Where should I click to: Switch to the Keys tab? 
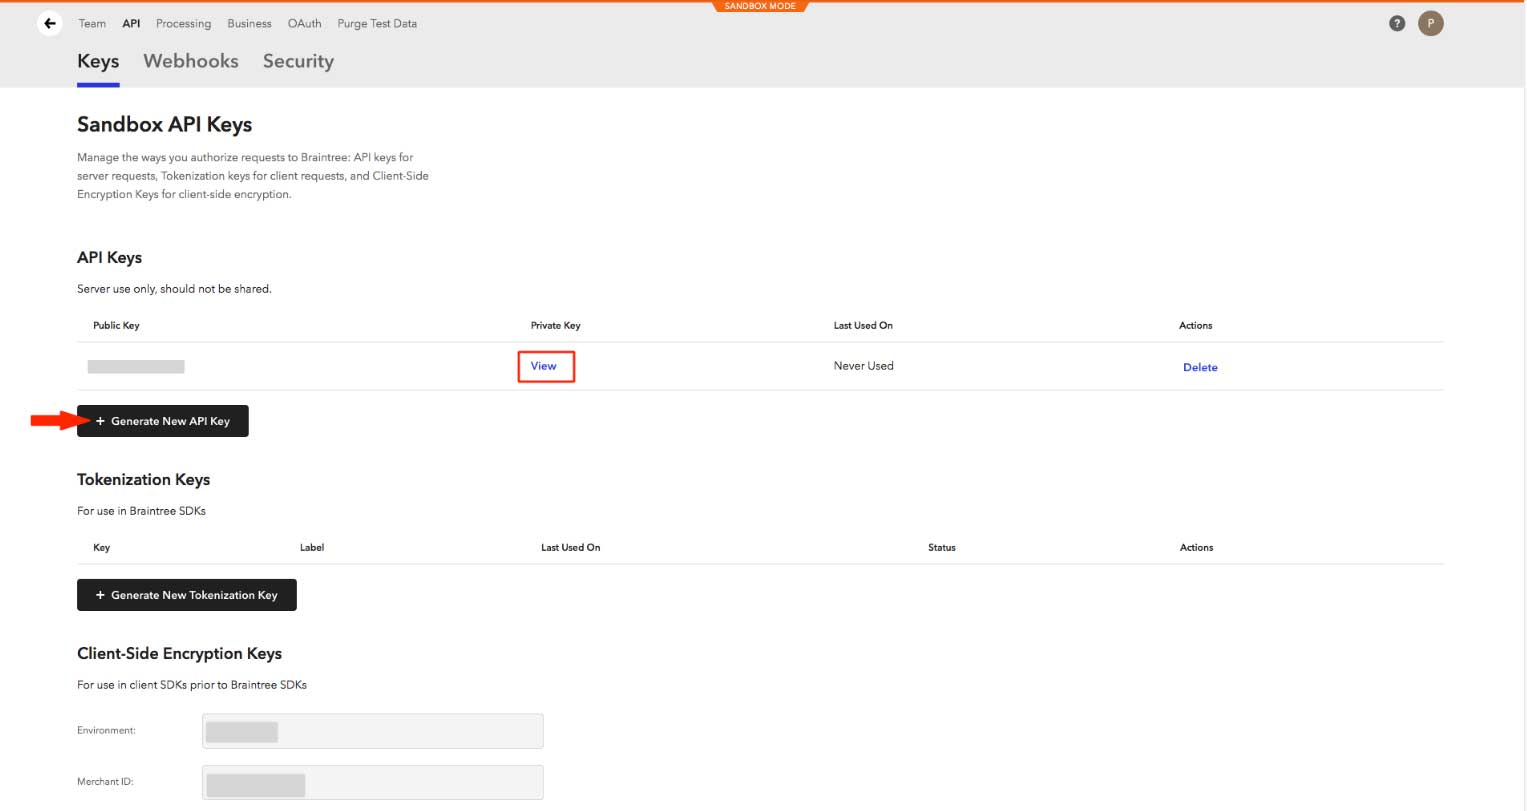tap(98, 61)
